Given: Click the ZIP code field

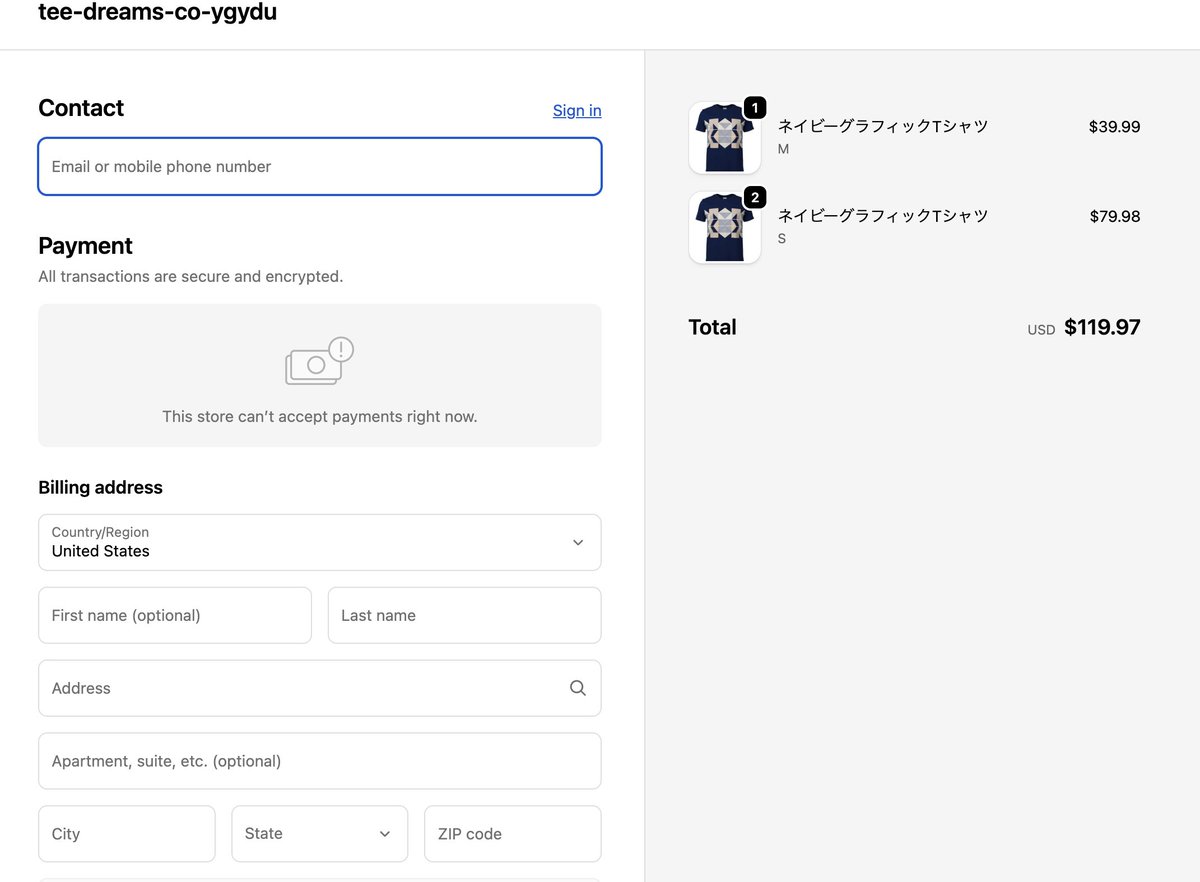Looking at the screenshot, I should click(512, 833).
